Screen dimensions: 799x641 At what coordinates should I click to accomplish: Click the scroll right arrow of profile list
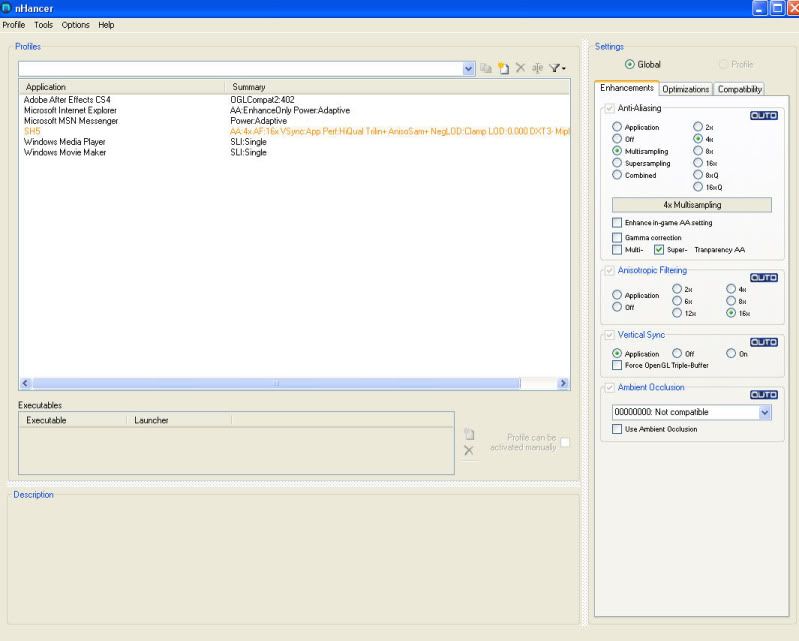[563, 383]
